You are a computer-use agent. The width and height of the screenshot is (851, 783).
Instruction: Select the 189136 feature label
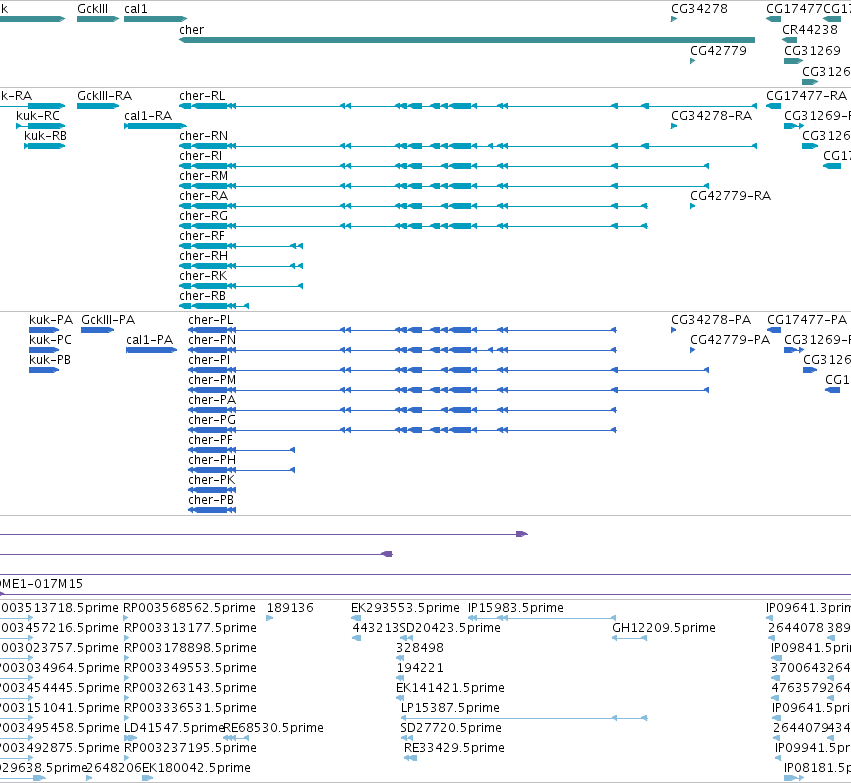pyautogui.click(x=290, y=608)
